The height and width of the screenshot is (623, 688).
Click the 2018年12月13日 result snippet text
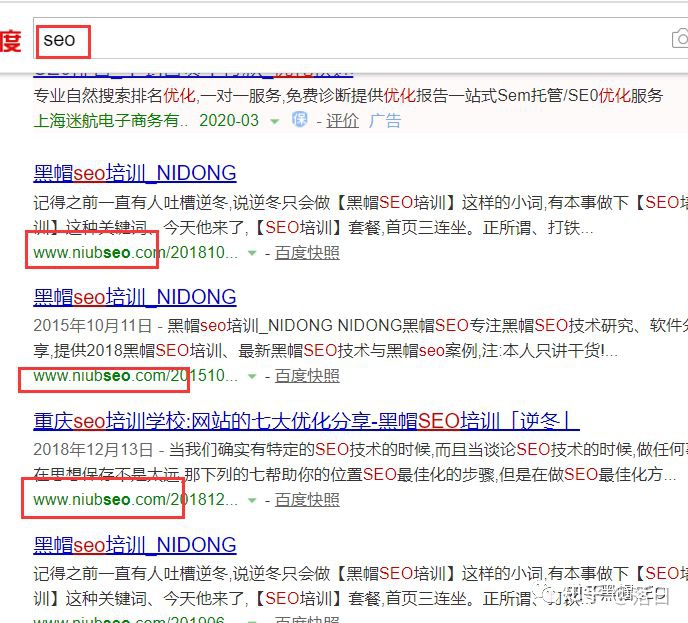coord(361,462)
